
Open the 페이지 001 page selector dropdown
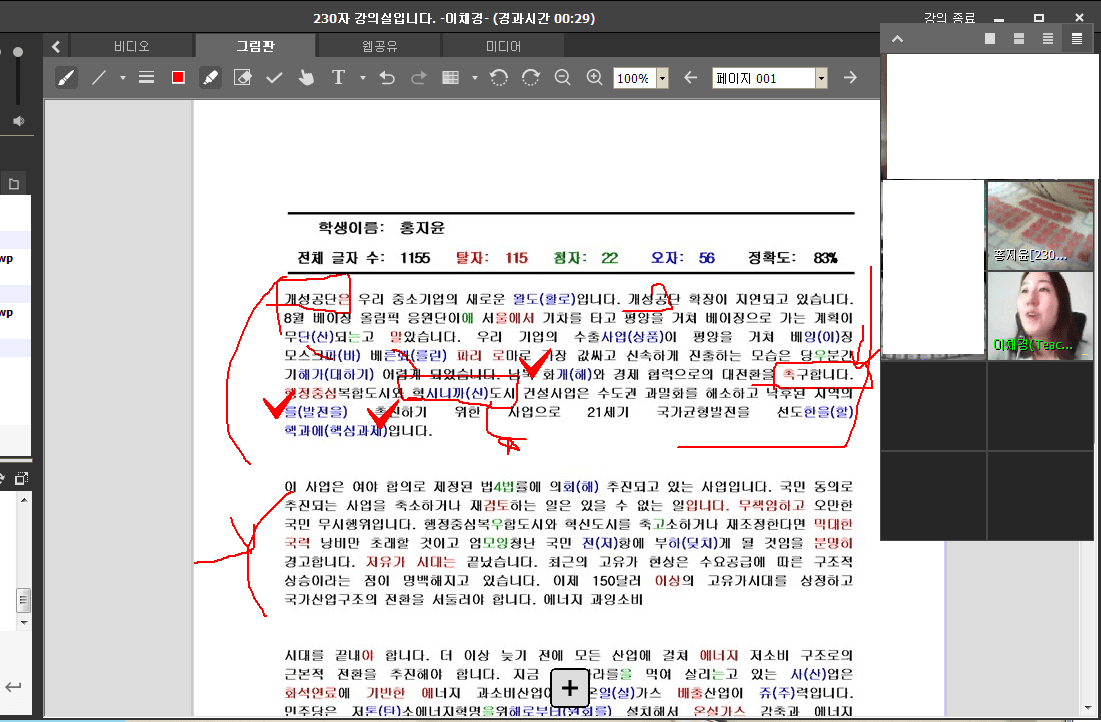[821, 78]
